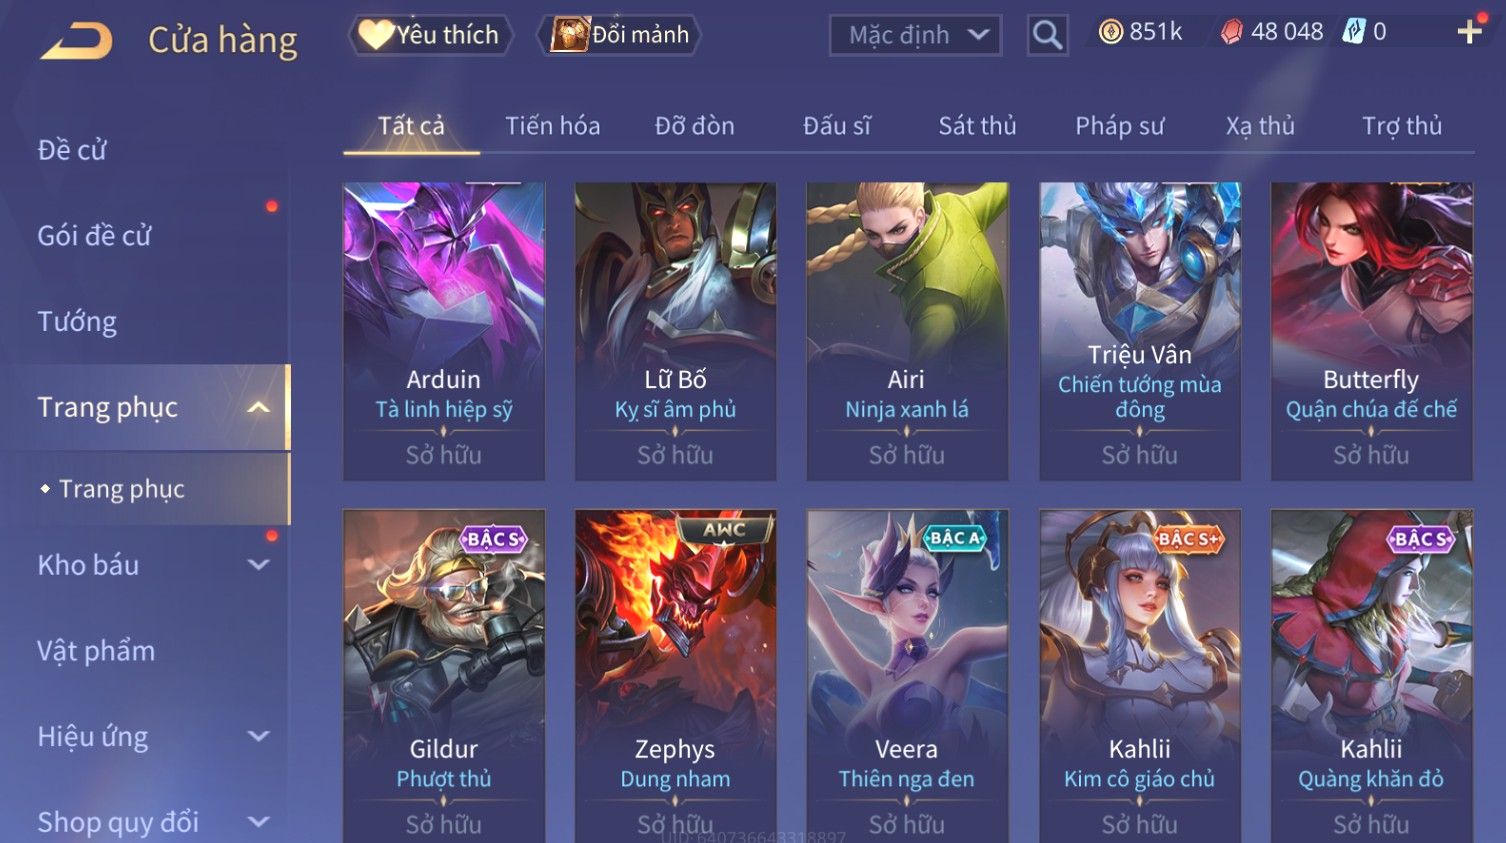Screen dimensions: 1506x843
Task: Open the search magnifier icon
Action: coord(1047,35)
